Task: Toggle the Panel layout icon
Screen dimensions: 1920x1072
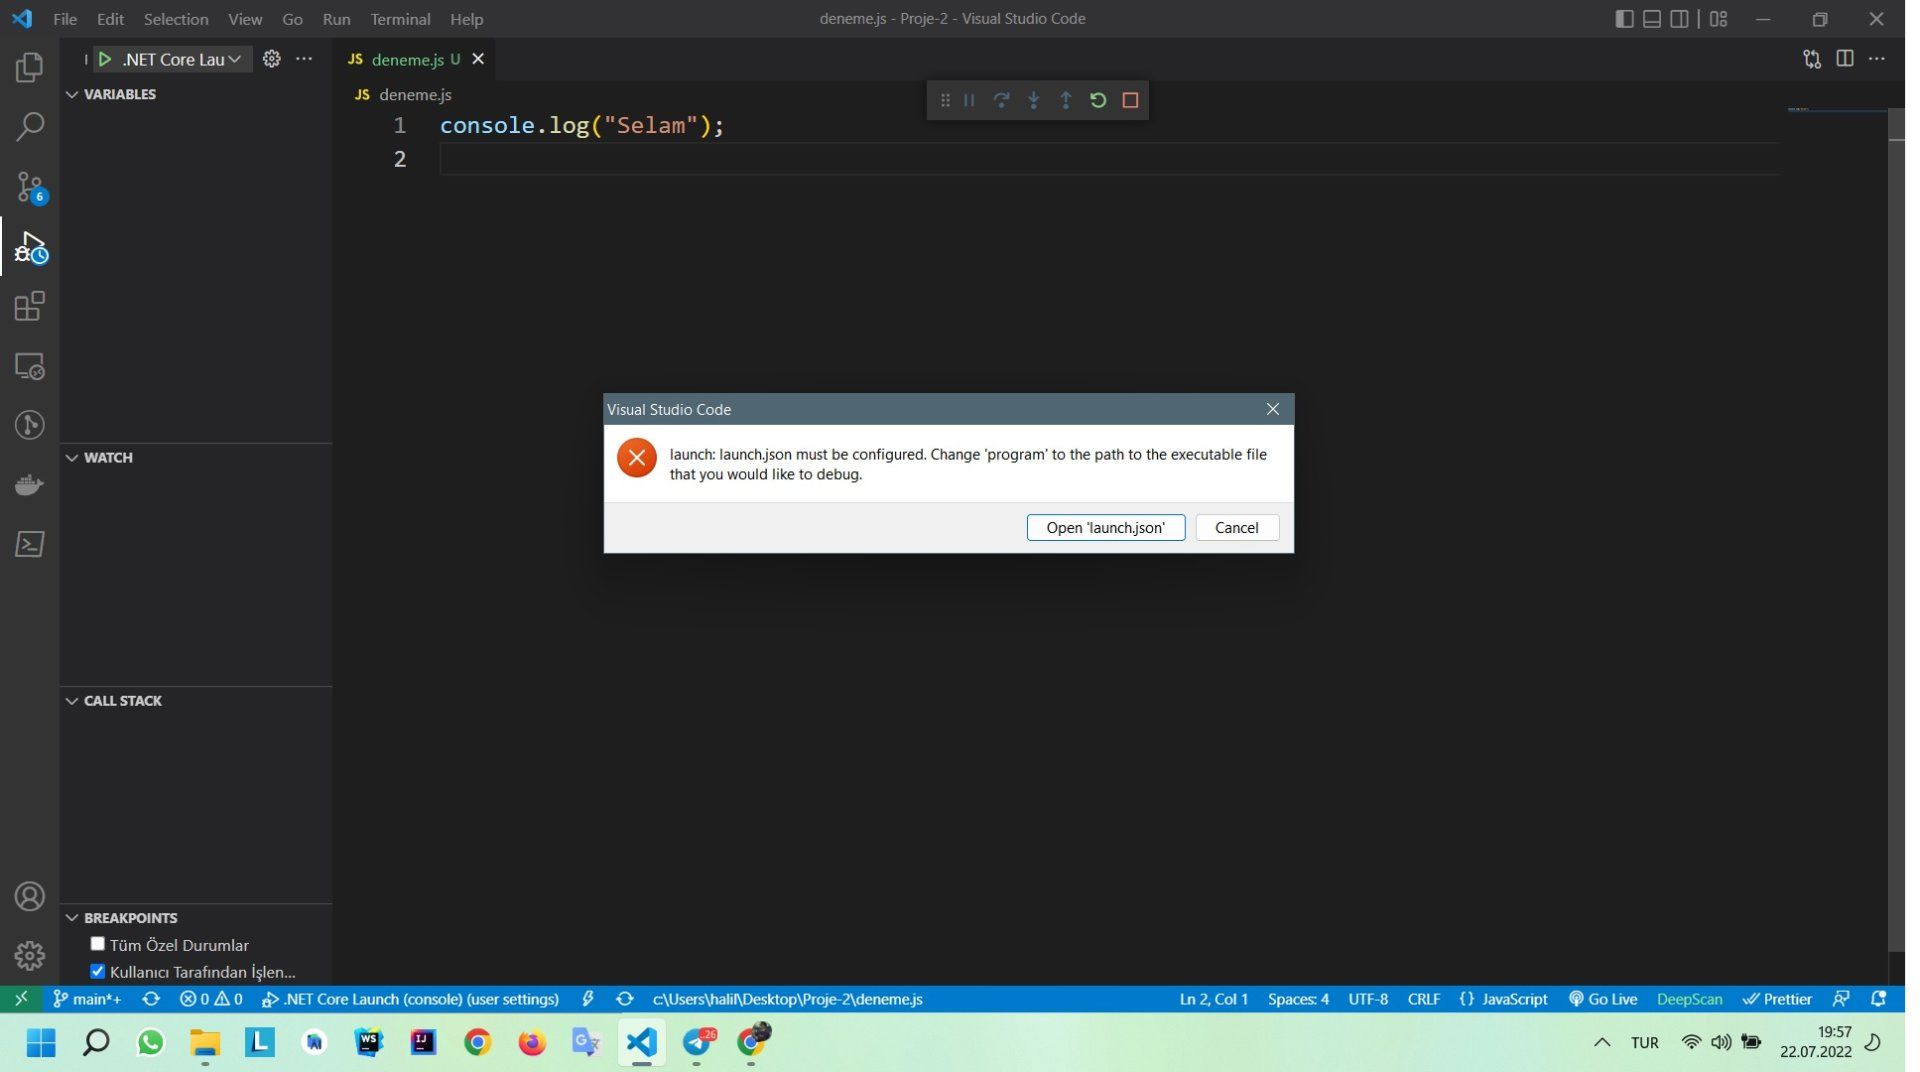Action: click(1652, 19)
